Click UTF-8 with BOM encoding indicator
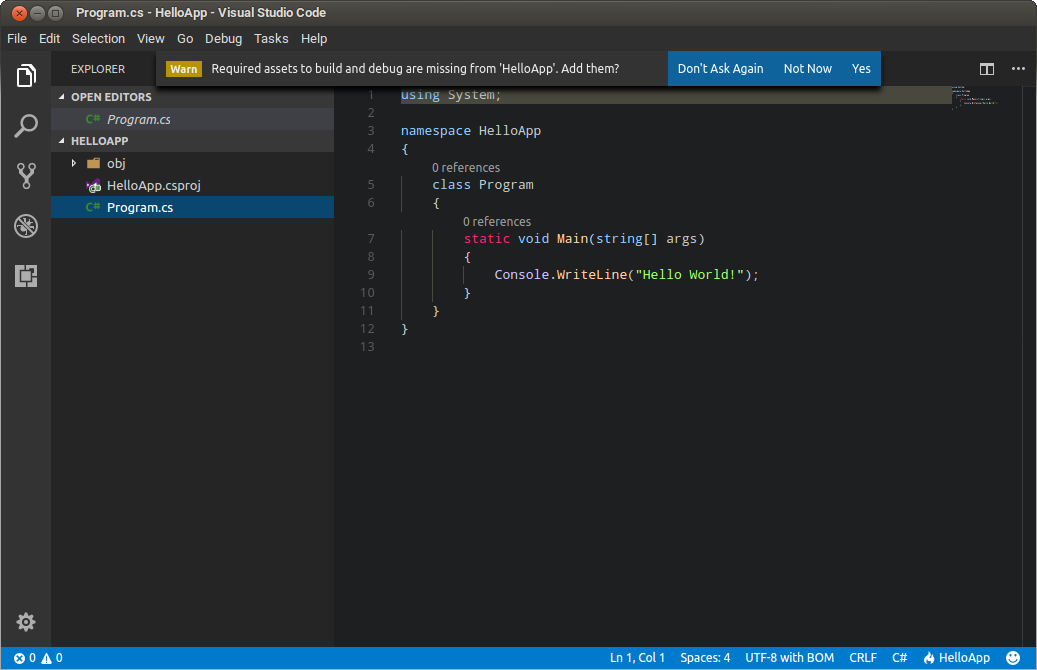The image size is (1037, 670). click(x=789, y=658)
